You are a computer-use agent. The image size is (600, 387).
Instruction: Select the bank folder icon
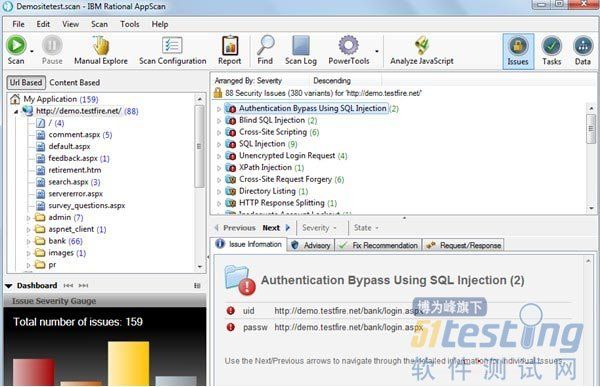click(40, 241)
